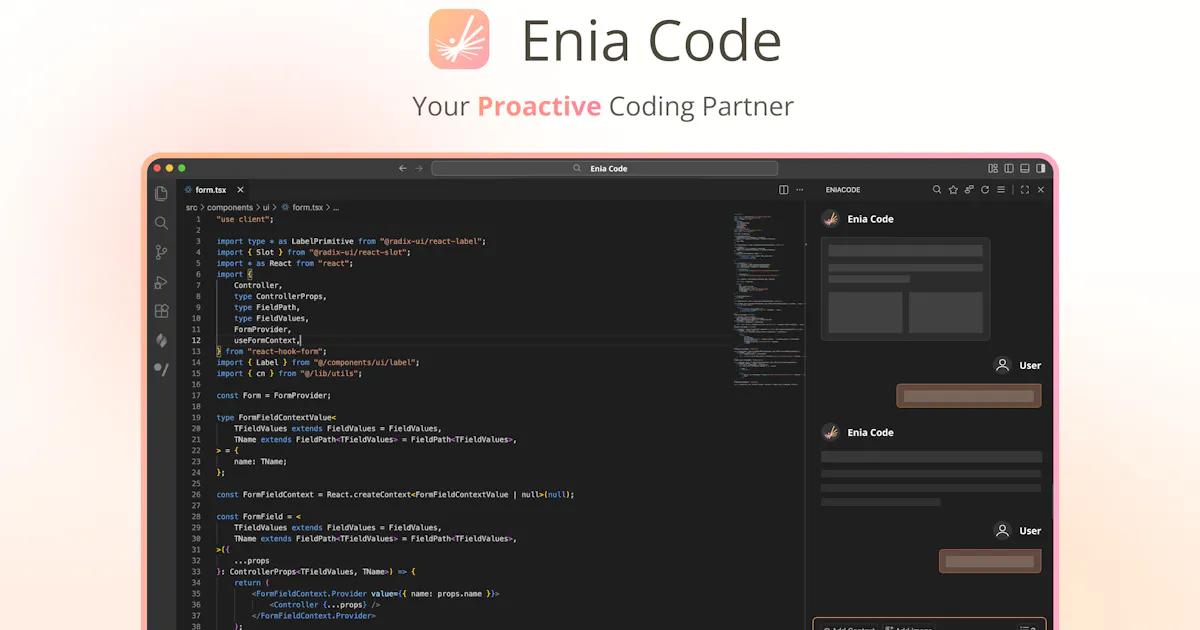The image size is (1200, 630).
Task: Click 'name: TName;' on line 23
Action: 260,461
